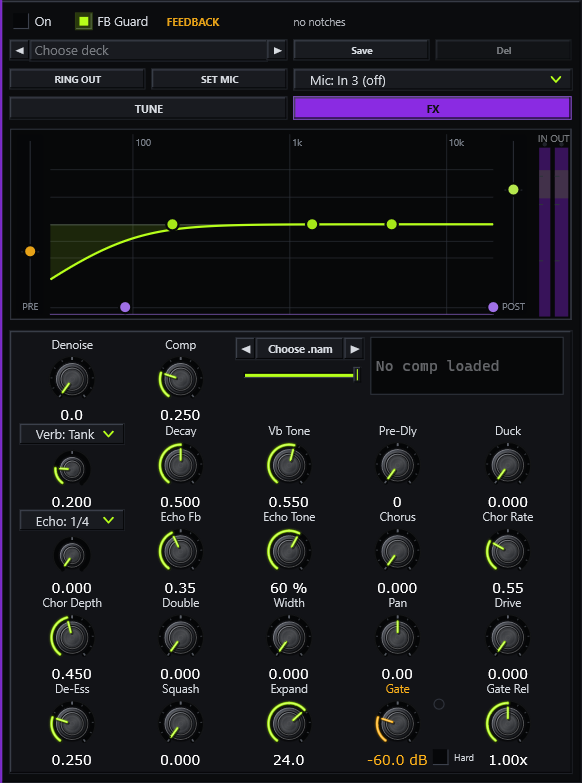Click the FEEDBACK label

193,22
